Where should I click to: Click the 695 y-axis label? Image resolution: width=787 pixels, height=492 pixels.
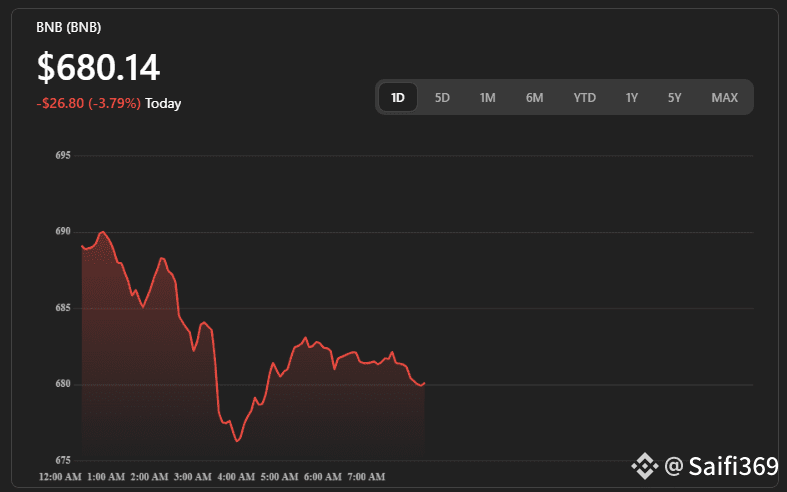[63, 156]
